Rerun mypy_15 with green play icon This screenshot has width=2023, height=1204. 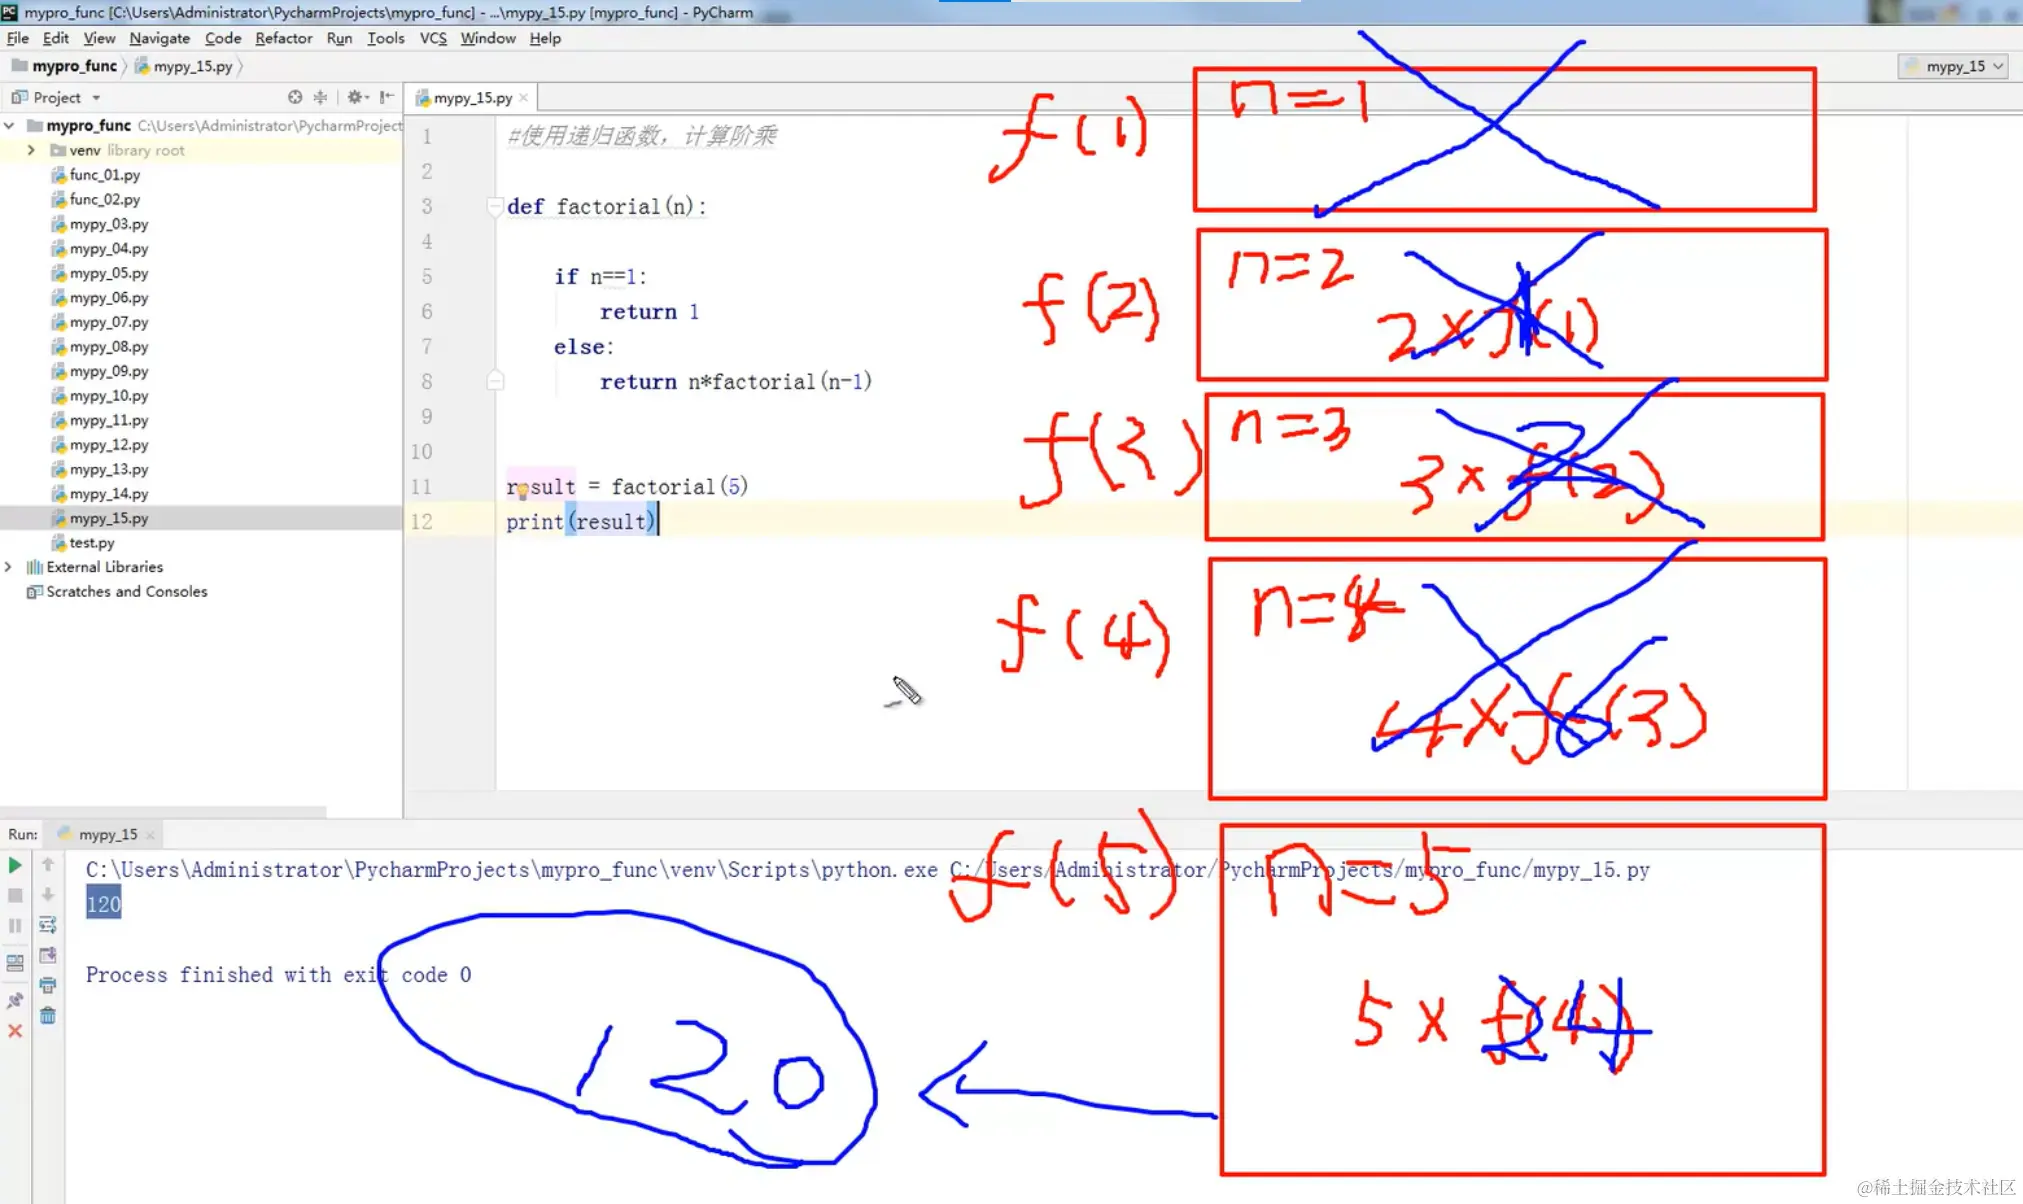(15, 865)
